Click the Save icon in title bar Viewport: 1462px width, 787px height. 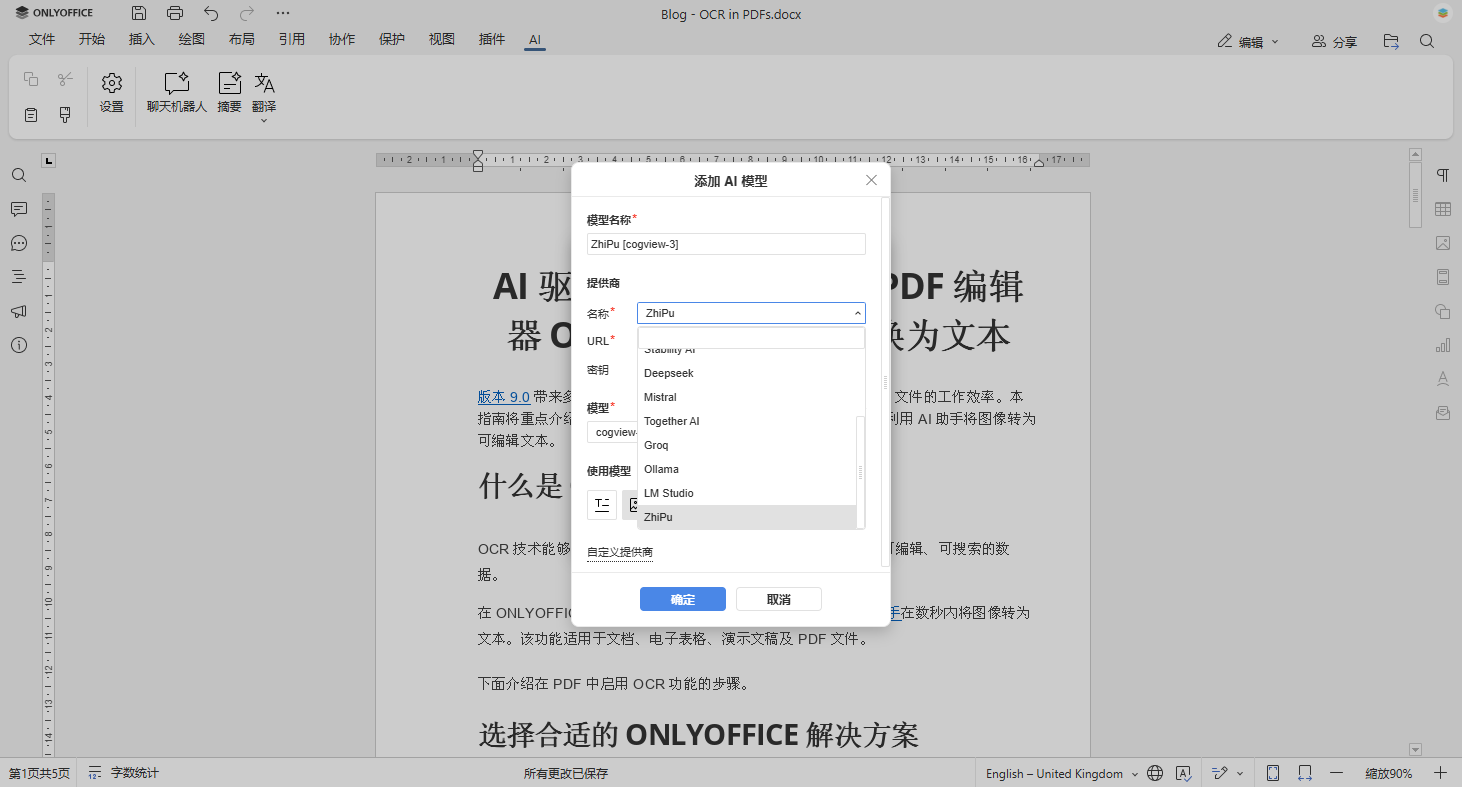click(x=139, y=13)
